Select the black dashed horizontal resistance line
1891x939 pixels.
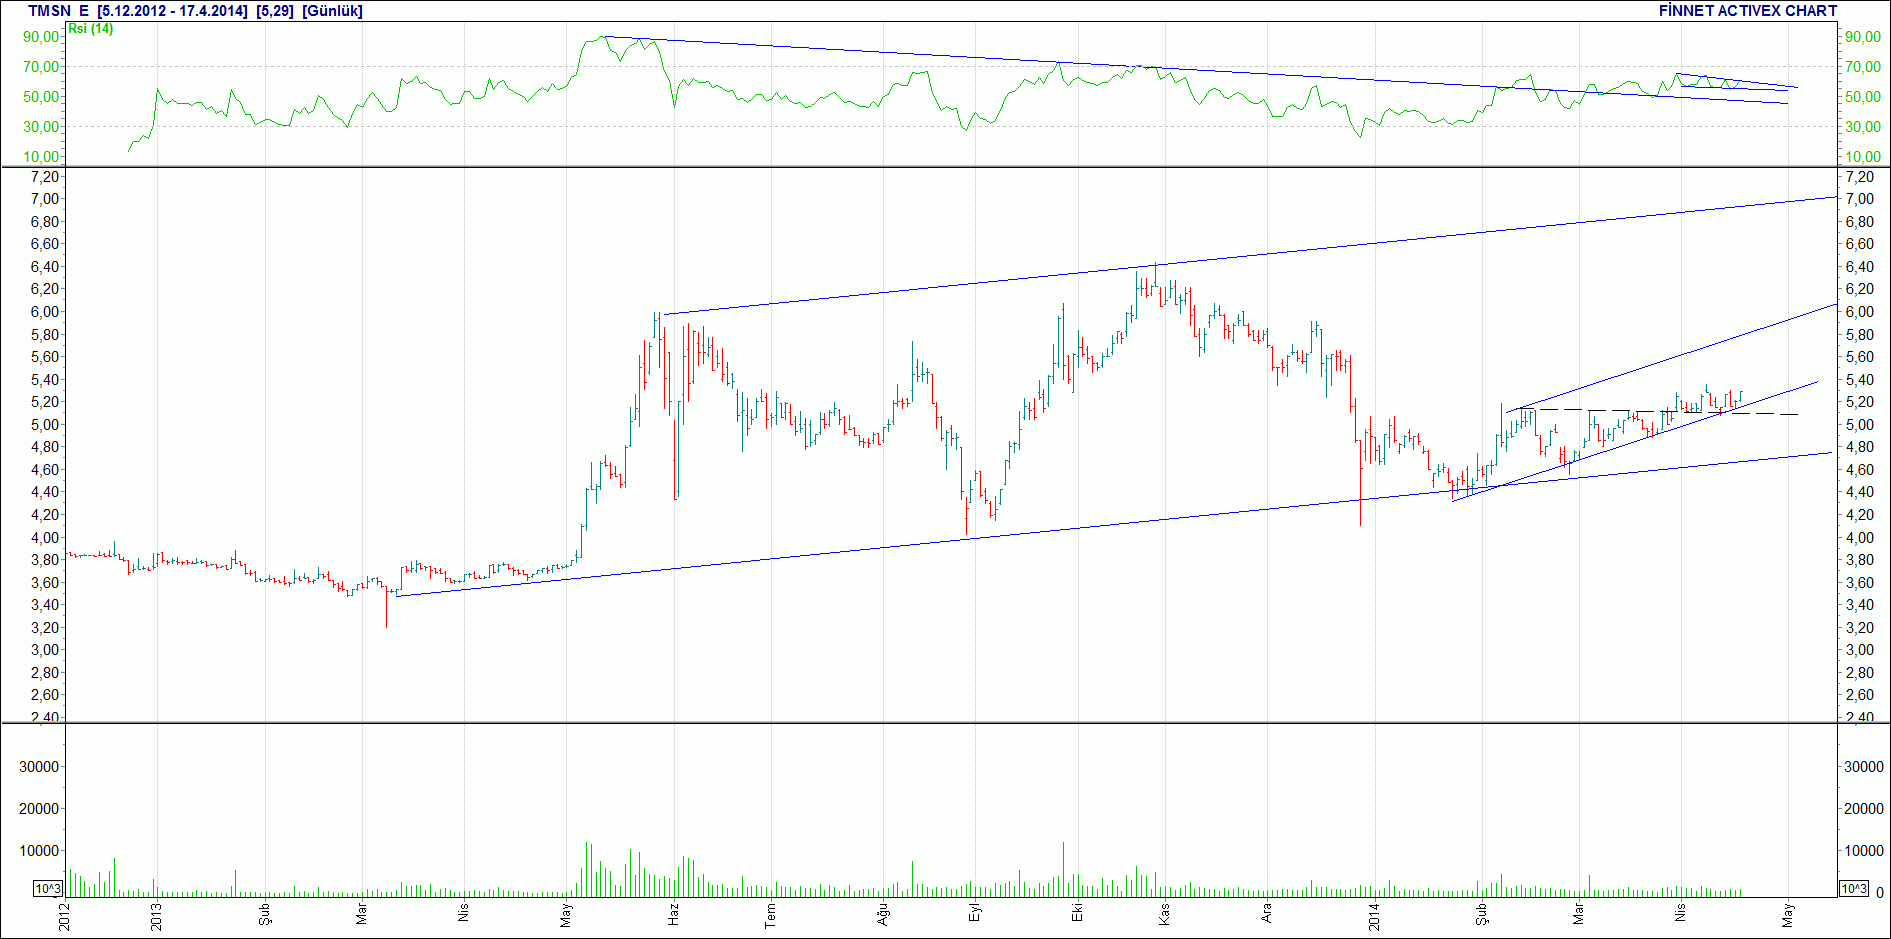pyautogui.click(x=1658, y=411)
